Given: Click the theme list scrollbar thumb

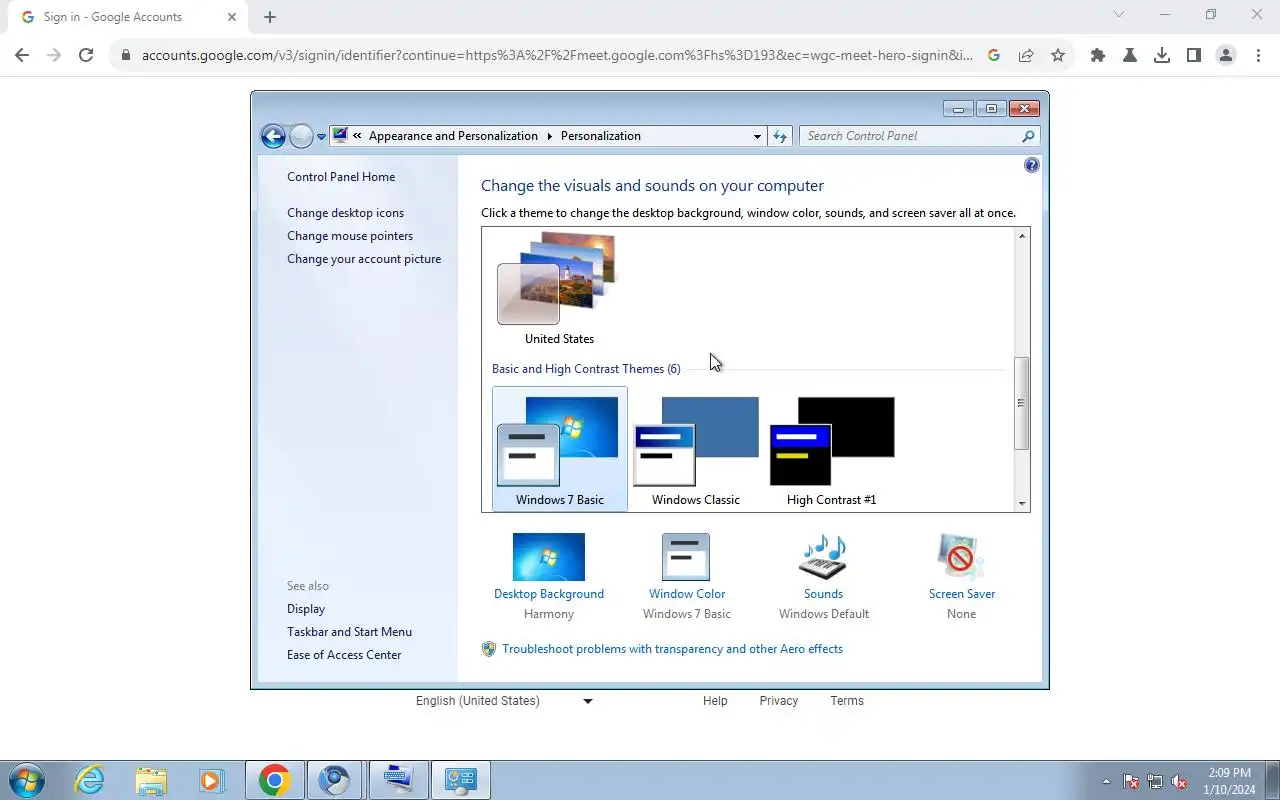Looking at the screenshot, I should coord(1022,403).
